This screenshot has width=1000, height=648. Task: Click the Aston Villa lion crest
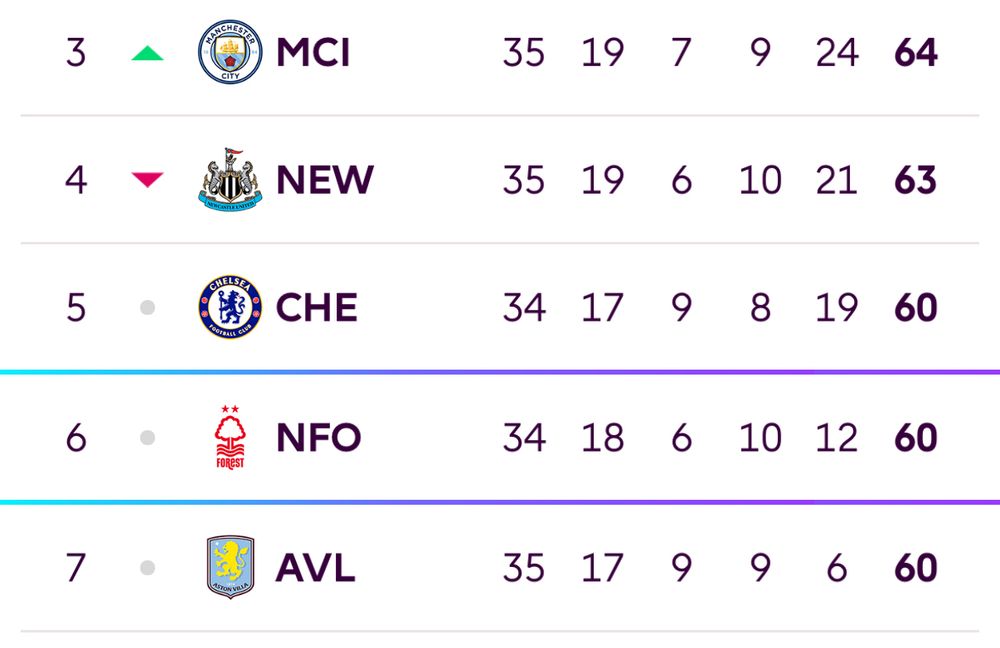pyautogui.click(x=230, y=567)
